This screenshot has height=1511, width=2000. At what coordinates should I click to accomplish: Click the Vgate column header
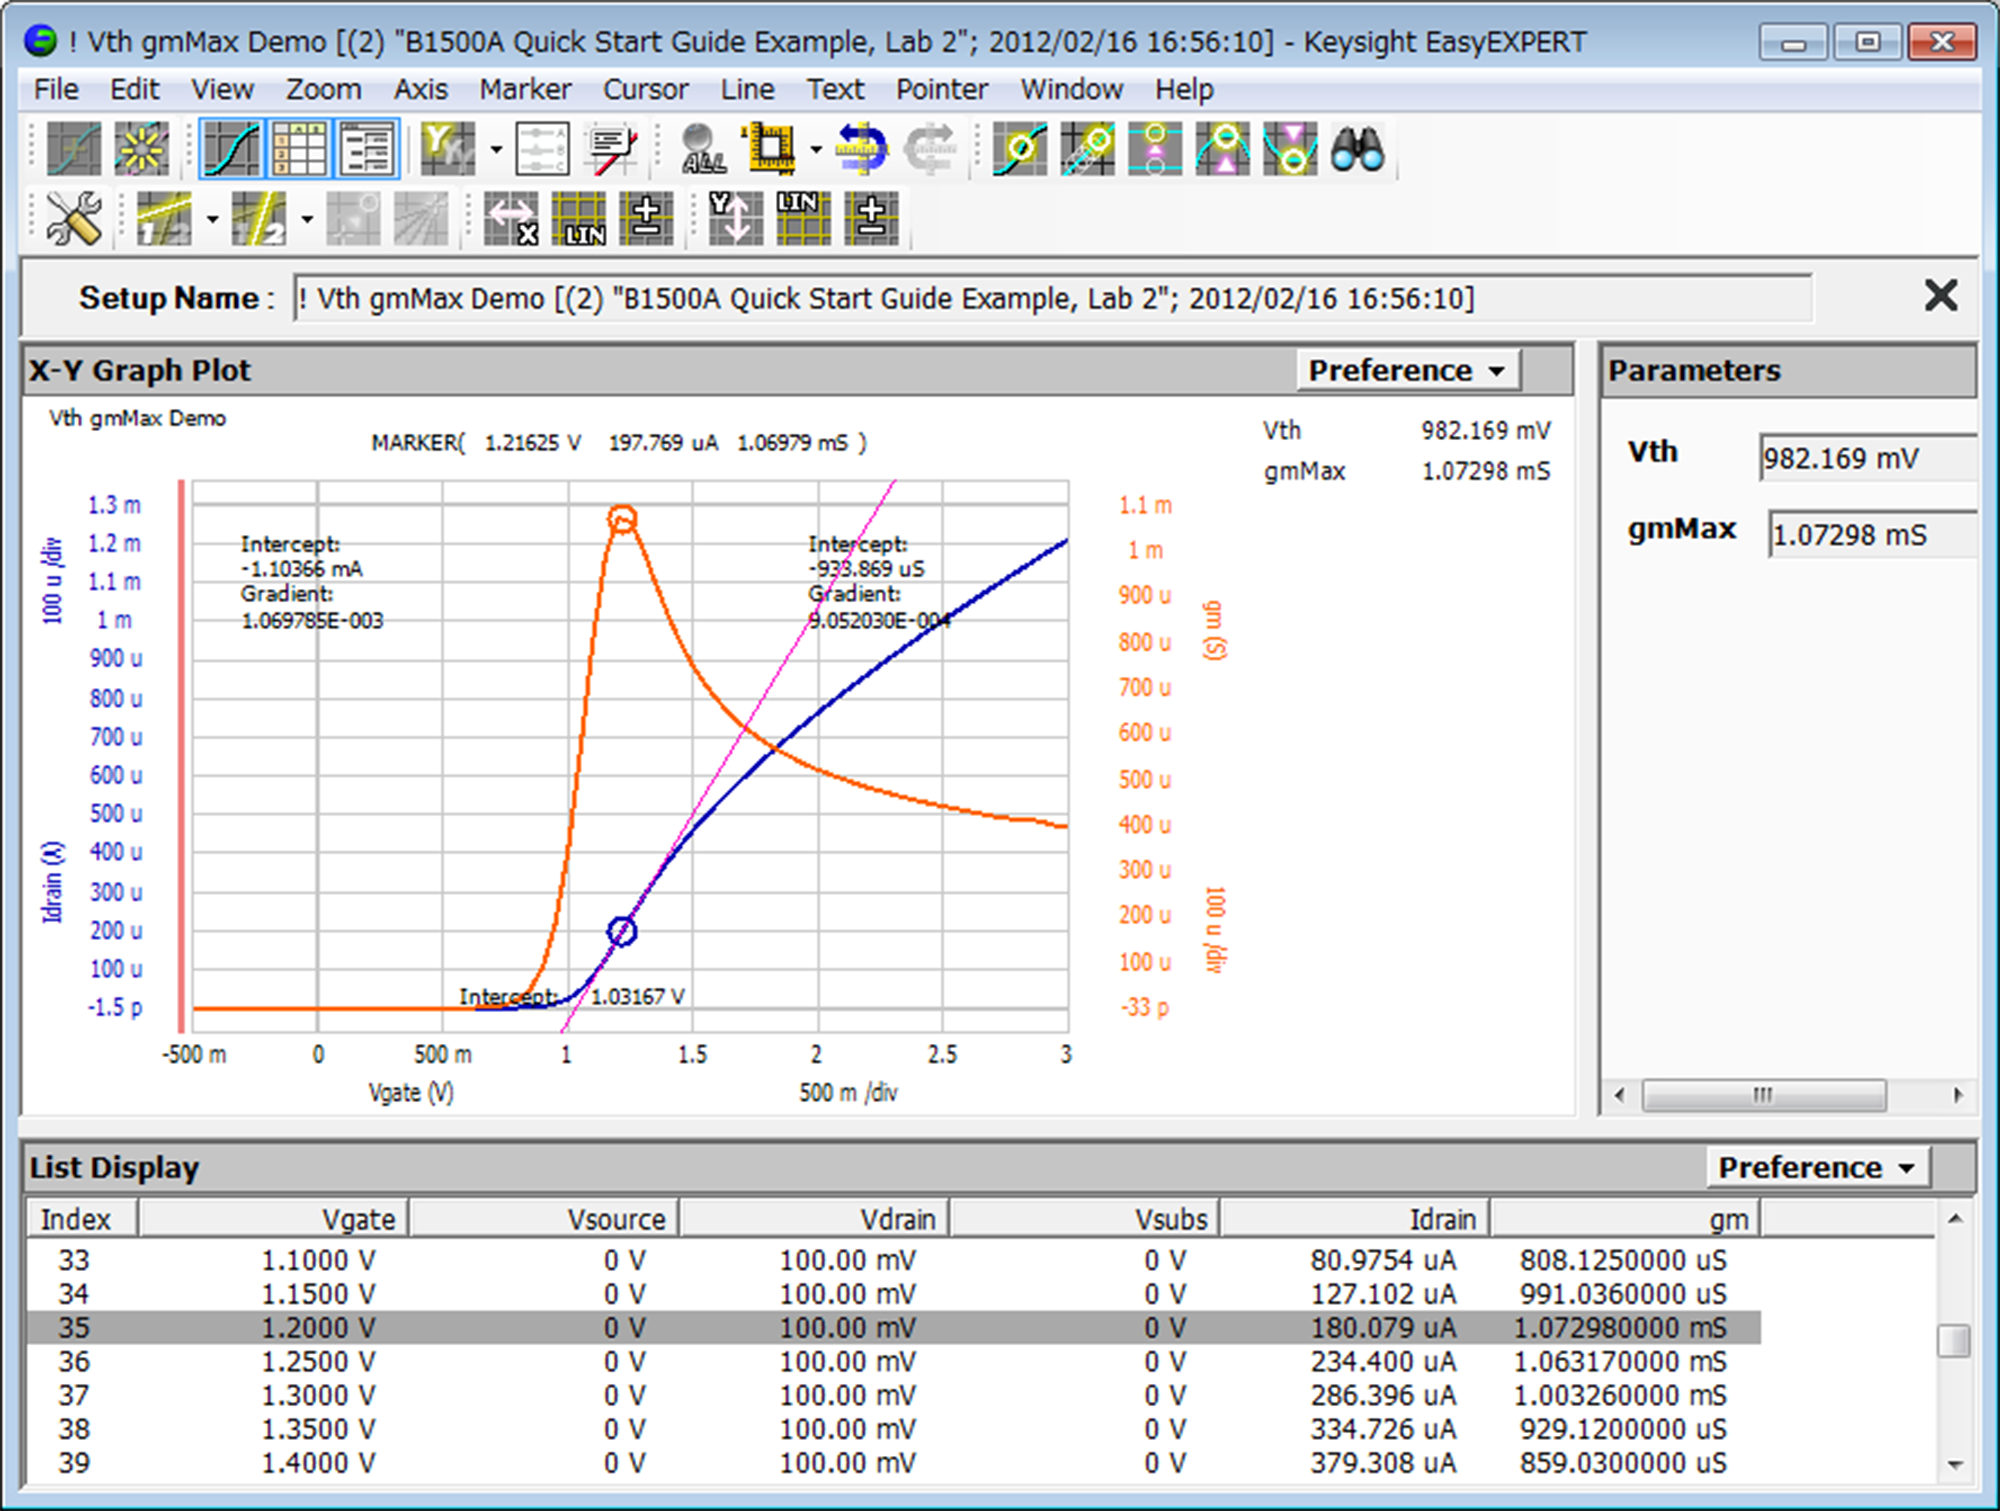pyautogui.click(x=274, y=1219)
